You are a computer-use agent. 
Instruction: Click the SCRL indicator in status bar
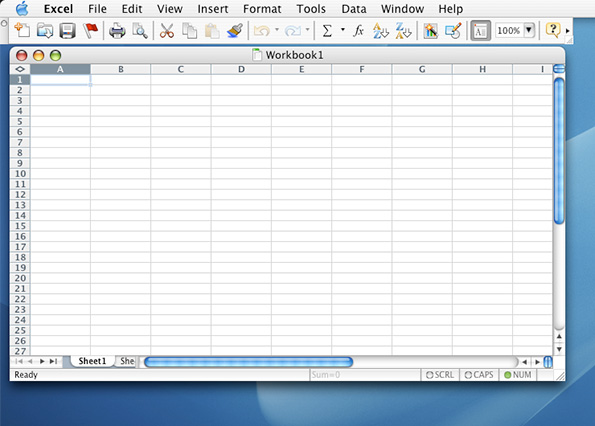pyautogui.click(x=440, y=375)
